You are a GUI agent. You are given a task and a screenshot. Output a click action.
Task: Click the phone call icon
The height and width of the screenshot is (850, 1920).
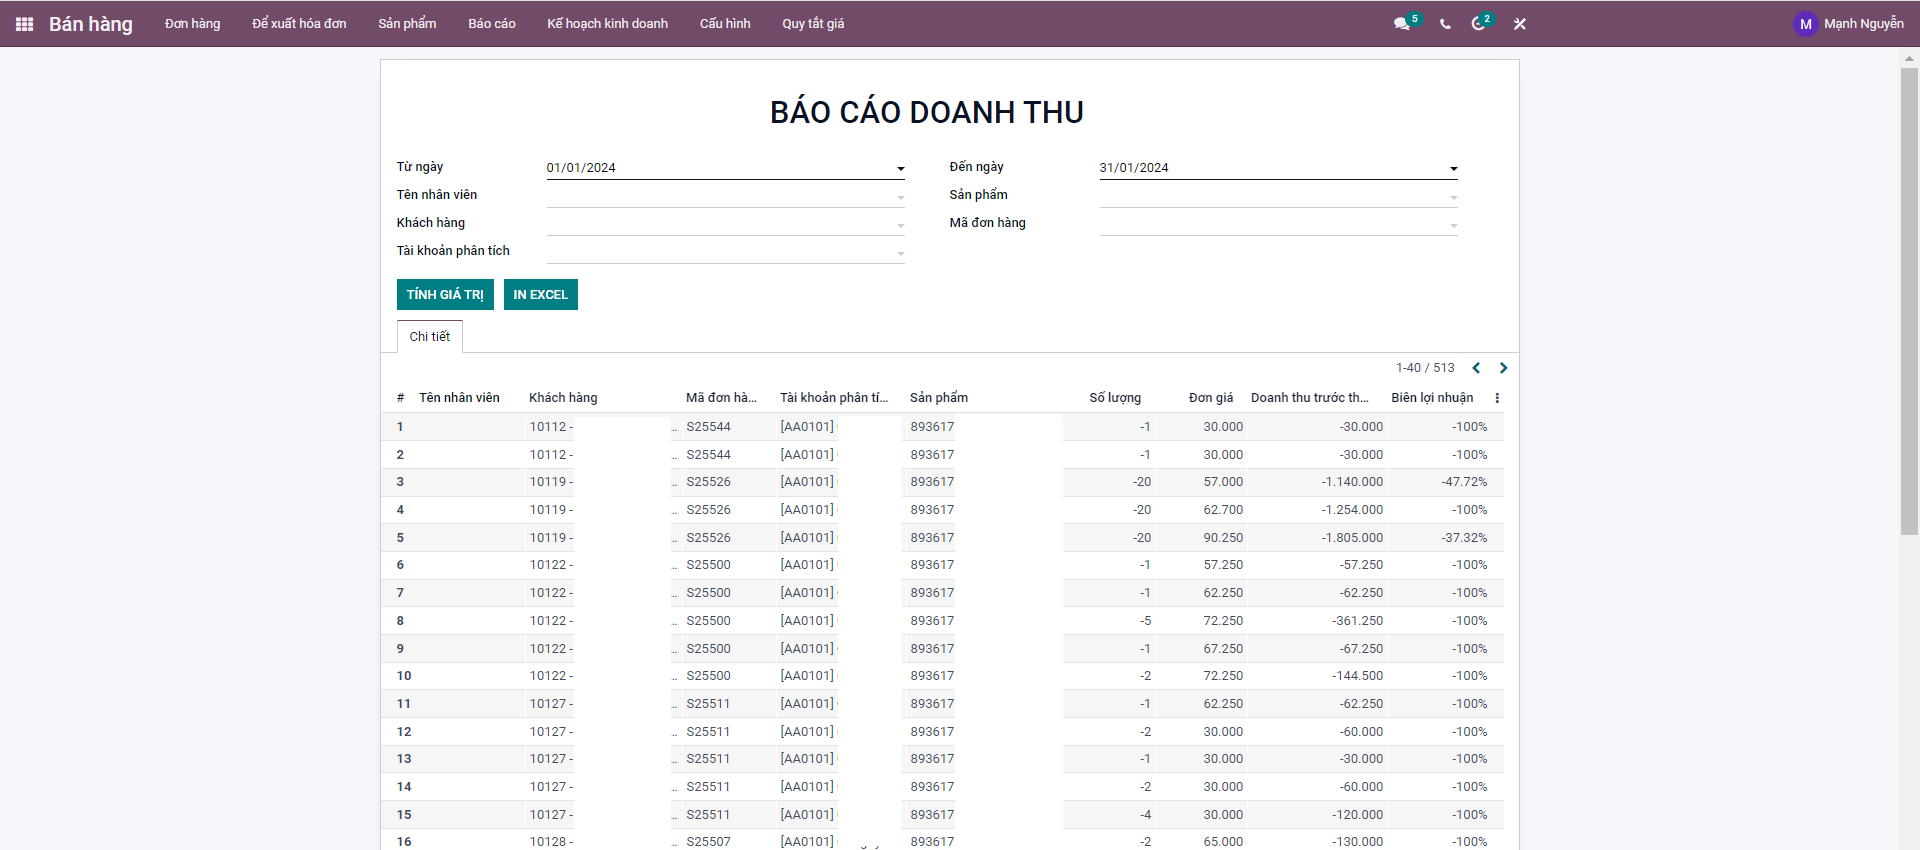(1445, 24)
